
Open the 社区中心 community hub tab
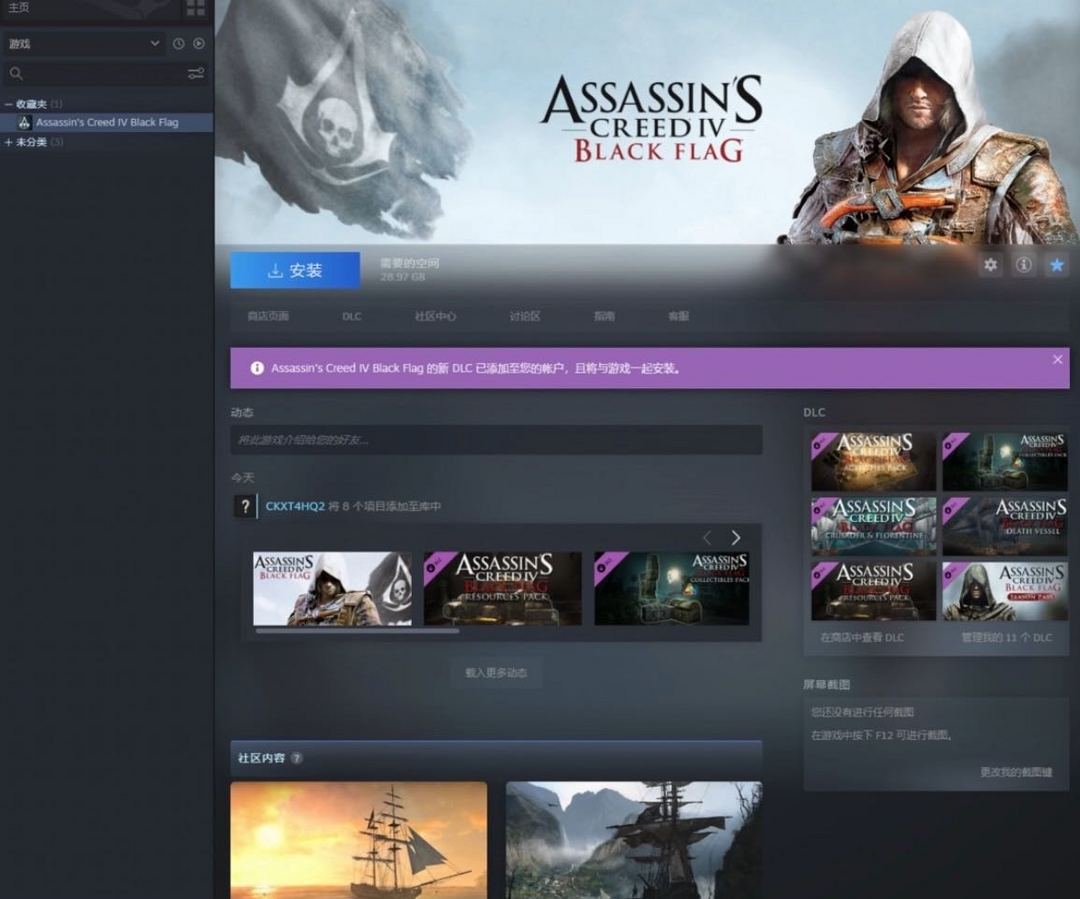pos(435,316)
